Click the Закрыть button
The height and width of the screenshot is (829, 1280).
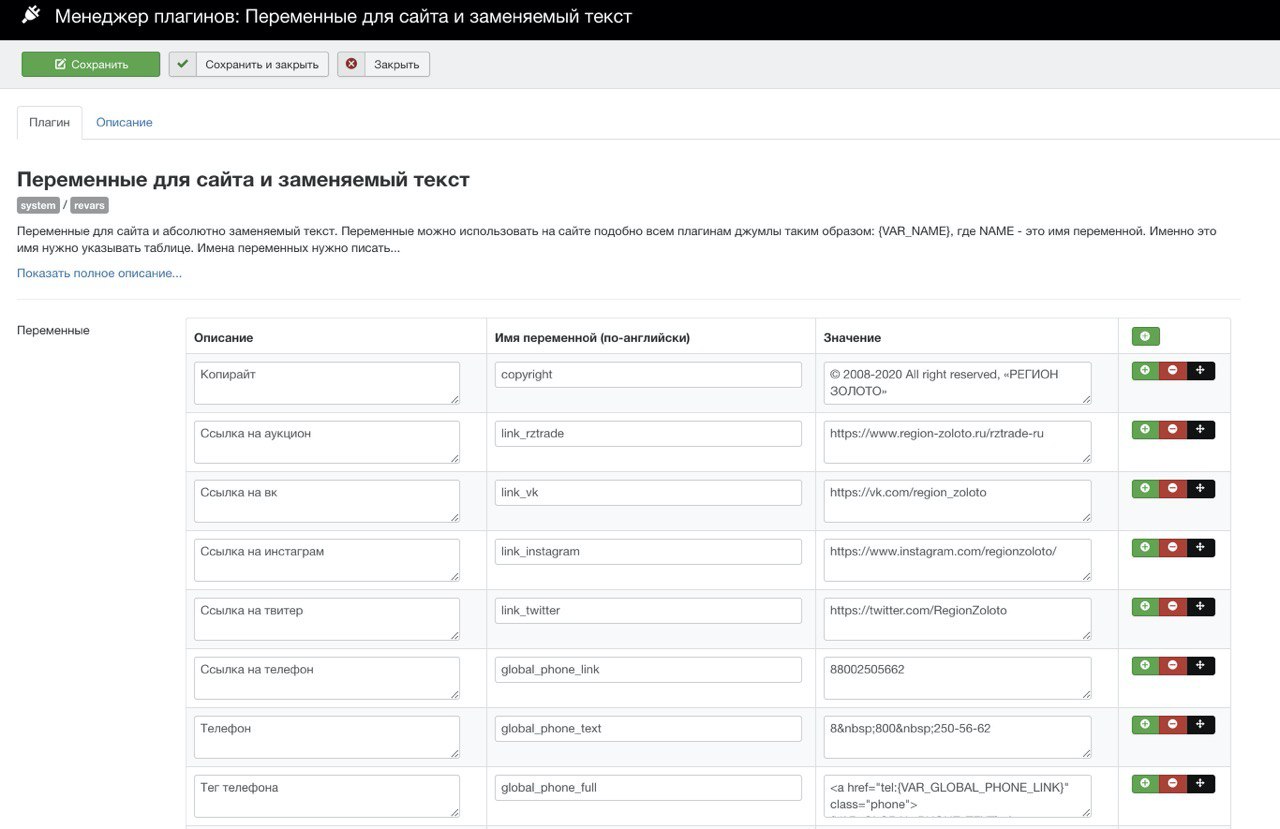point(384,64)
